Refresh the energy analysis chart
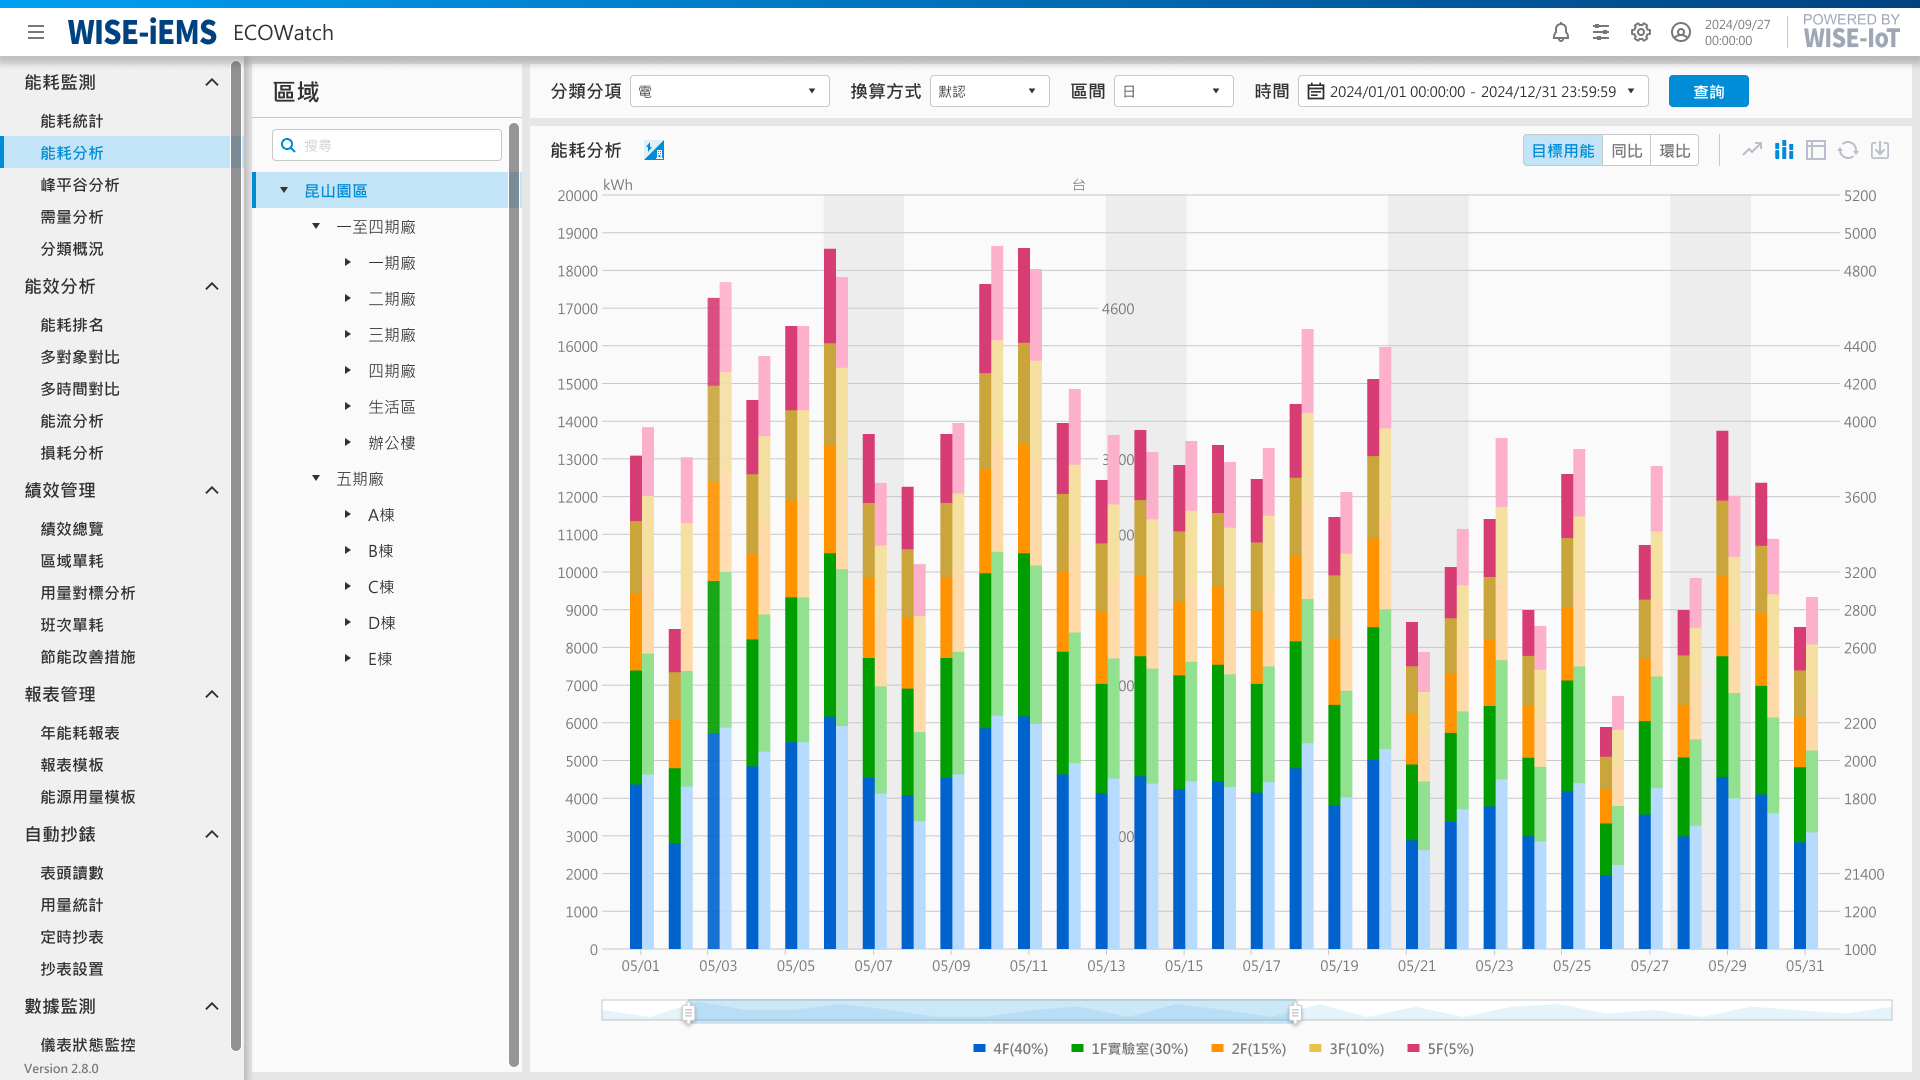 coord(1848,150)
